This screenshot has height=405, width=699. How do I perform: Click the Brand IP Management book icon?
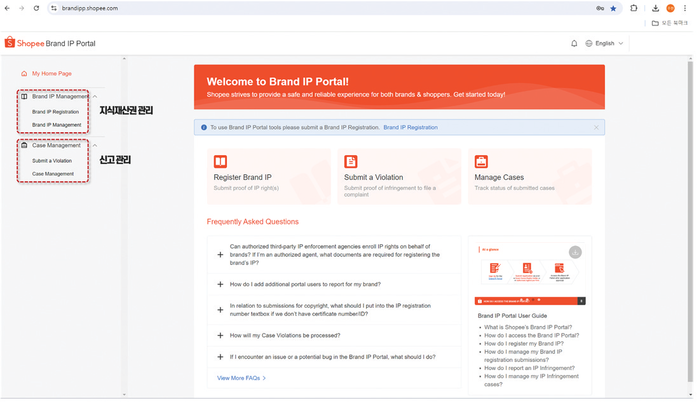click(x=24, y=96)
